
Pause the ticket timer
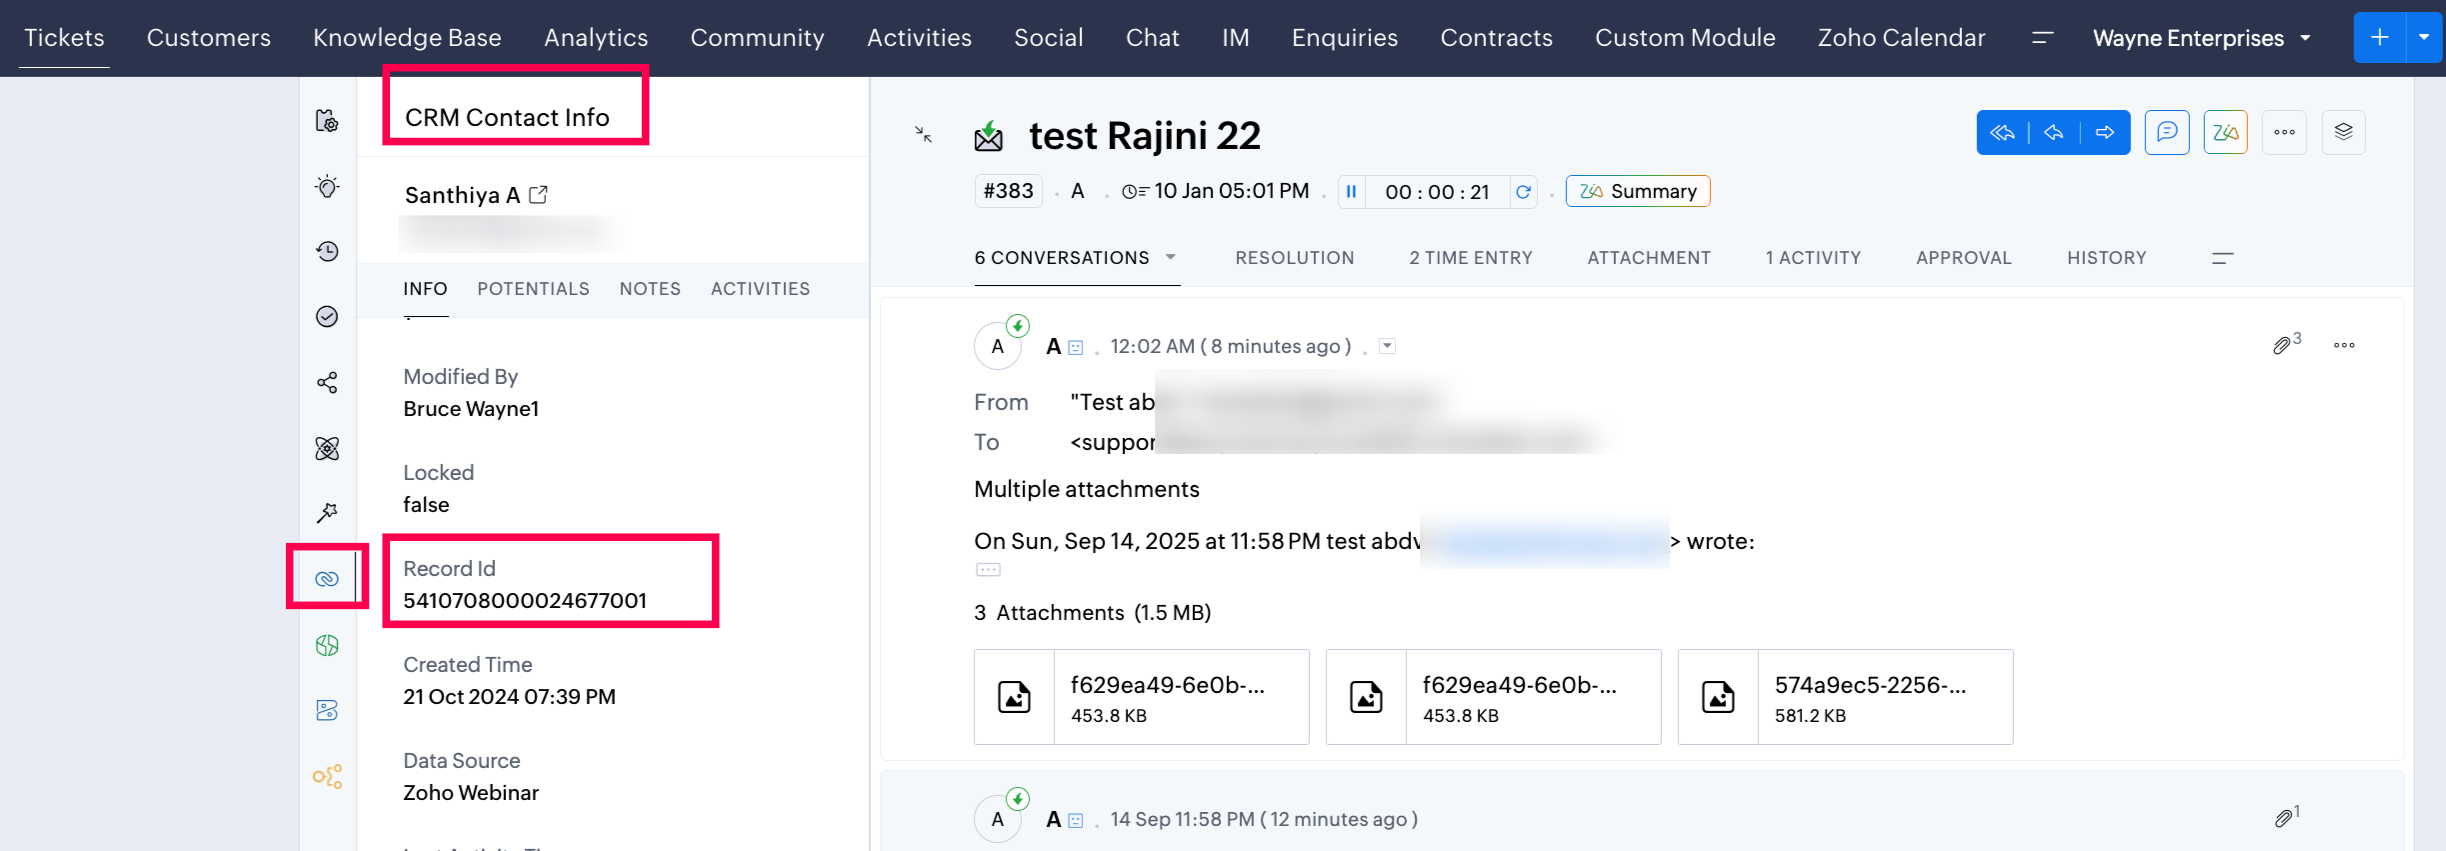[x=1351, y=192]
